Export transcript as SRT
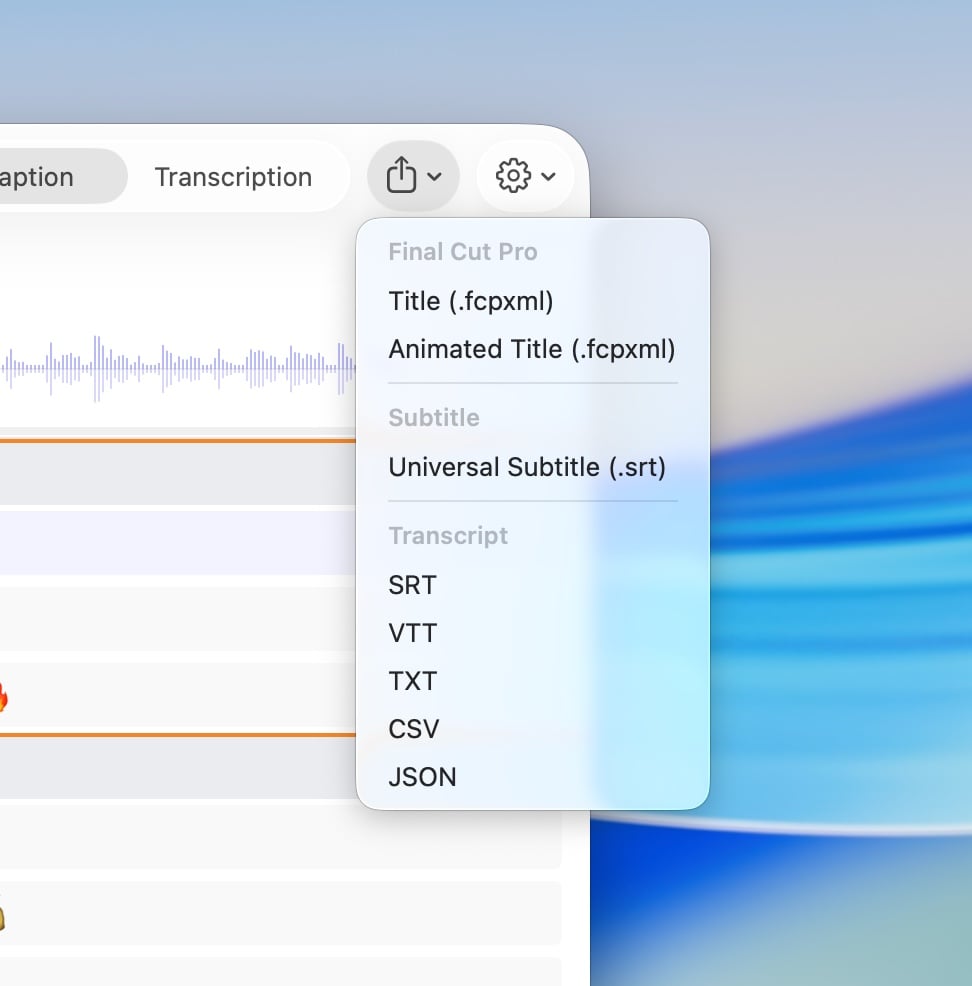Viewport: 972px width, 986px height. click(412, 585)
